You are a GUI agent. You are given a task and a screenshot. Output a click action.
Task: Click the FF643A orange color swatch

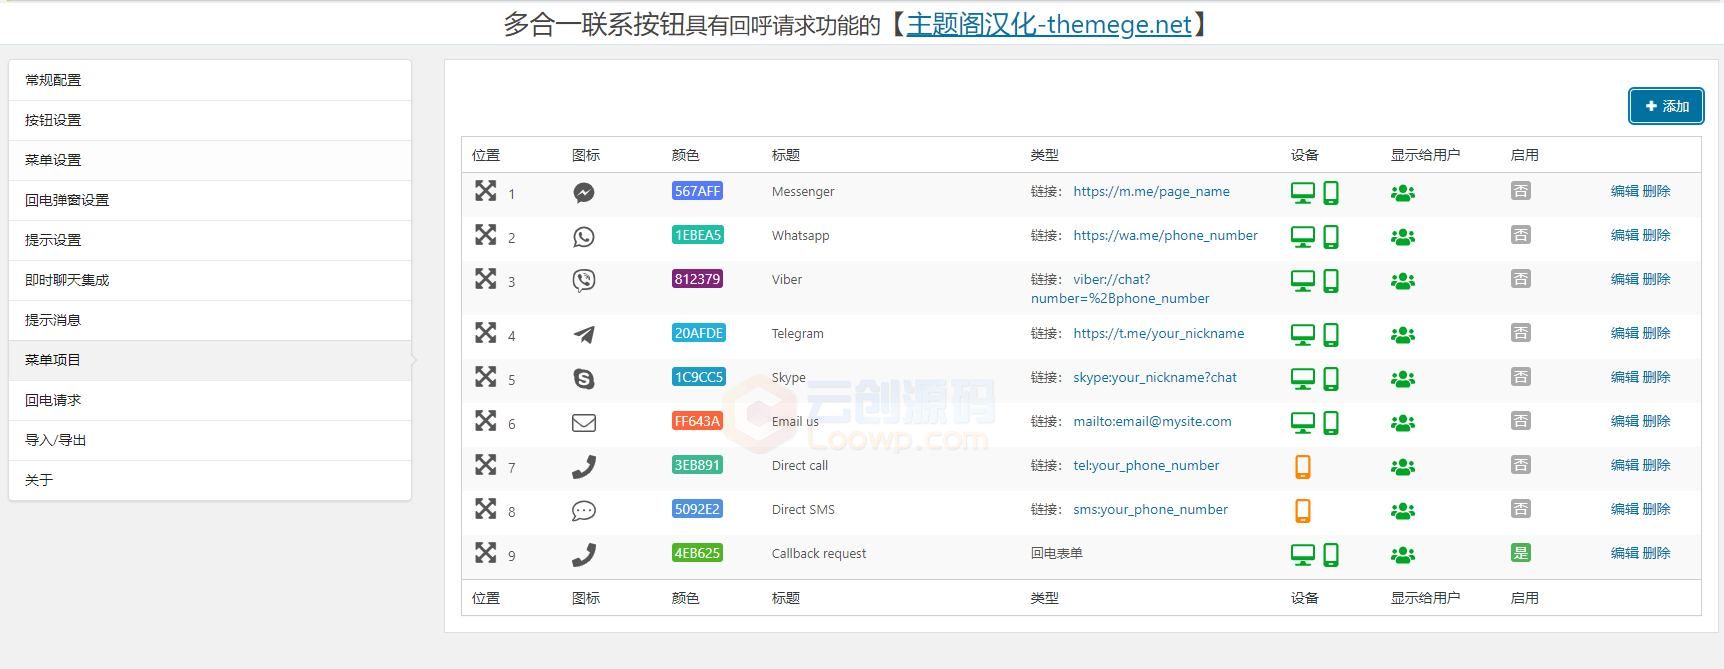[697, 421]
